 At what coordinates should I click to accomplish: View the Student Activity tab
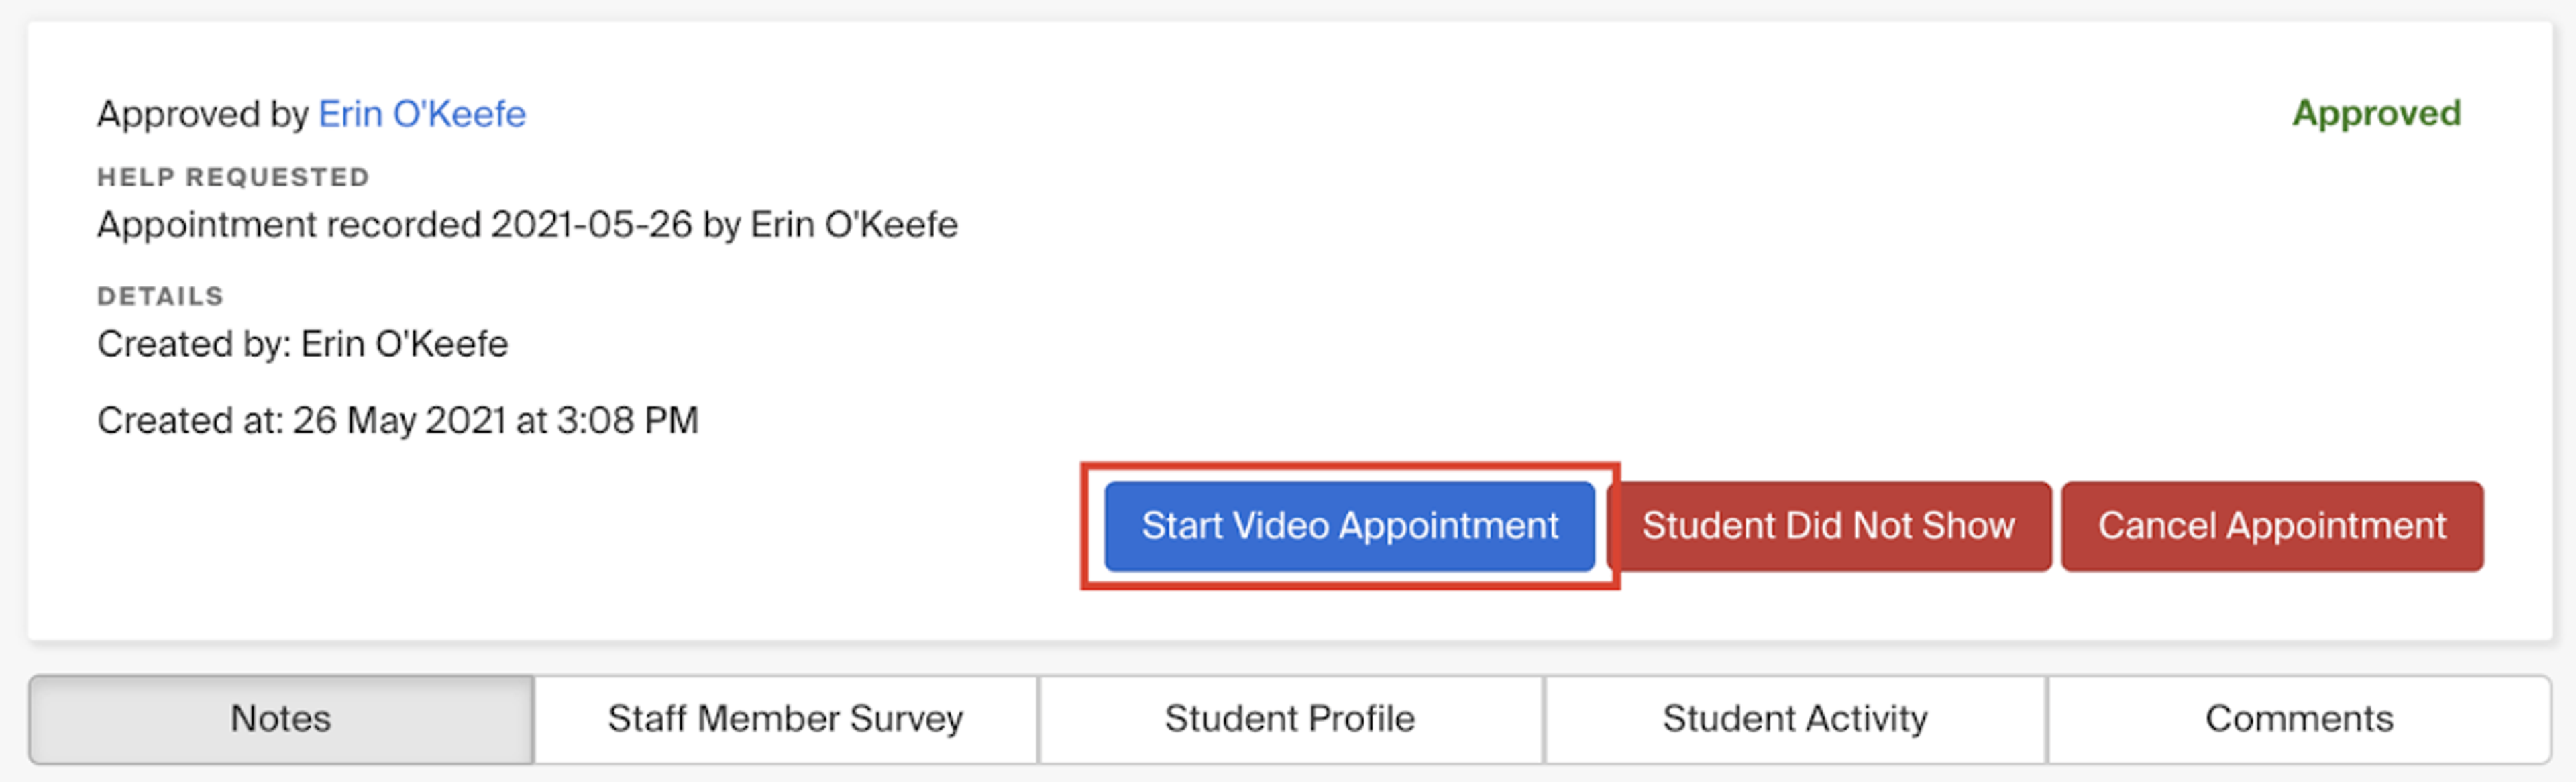pos(1794,718)
